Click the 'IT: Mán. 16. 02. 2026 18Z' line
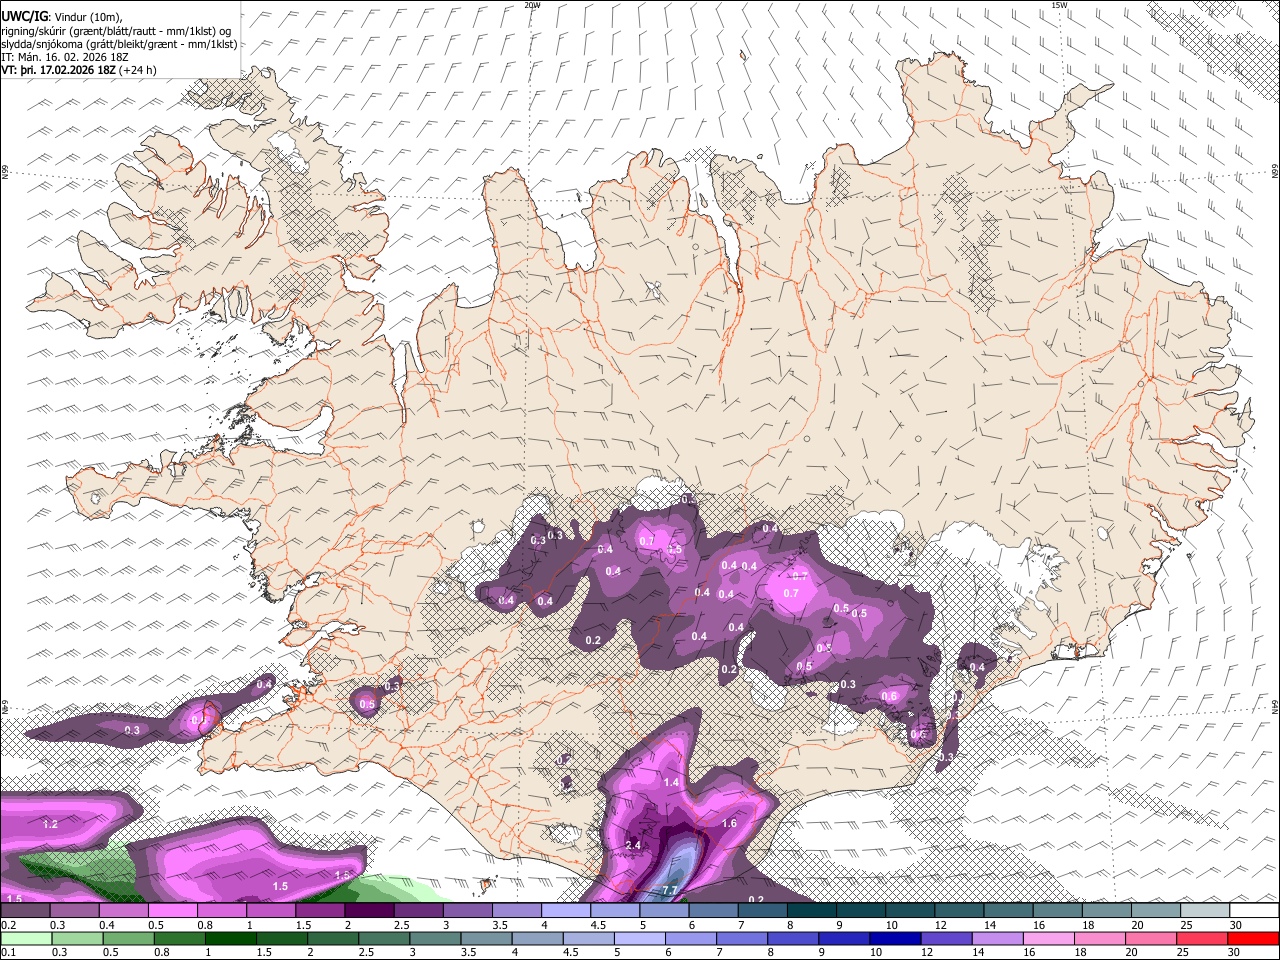1280x960 pixels. [x=64, y=57]
